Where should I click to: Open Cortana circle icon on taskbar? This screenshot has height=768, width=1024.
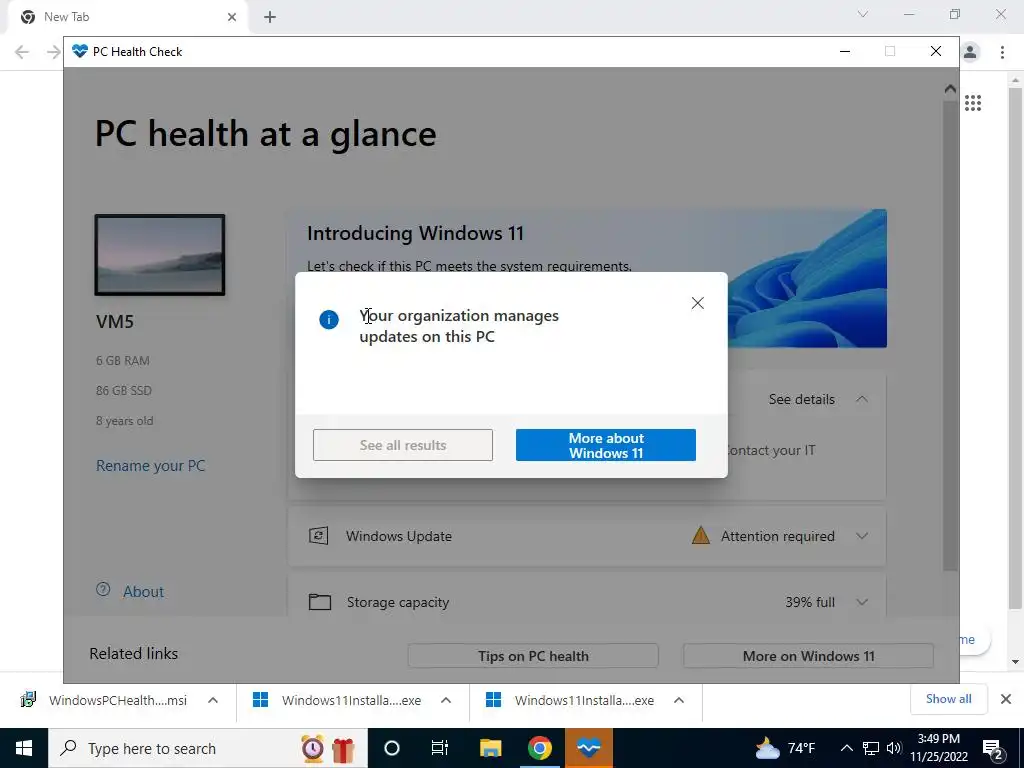[392, 748]
